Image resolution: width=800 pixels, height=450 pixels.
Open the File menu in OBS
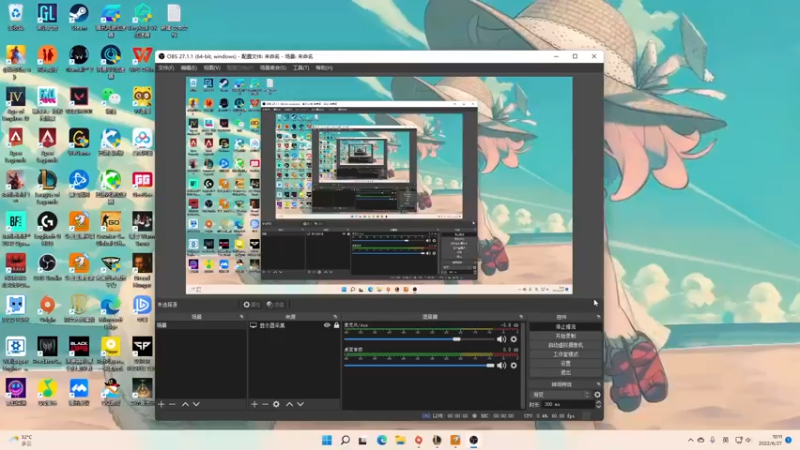pos(166,68)
